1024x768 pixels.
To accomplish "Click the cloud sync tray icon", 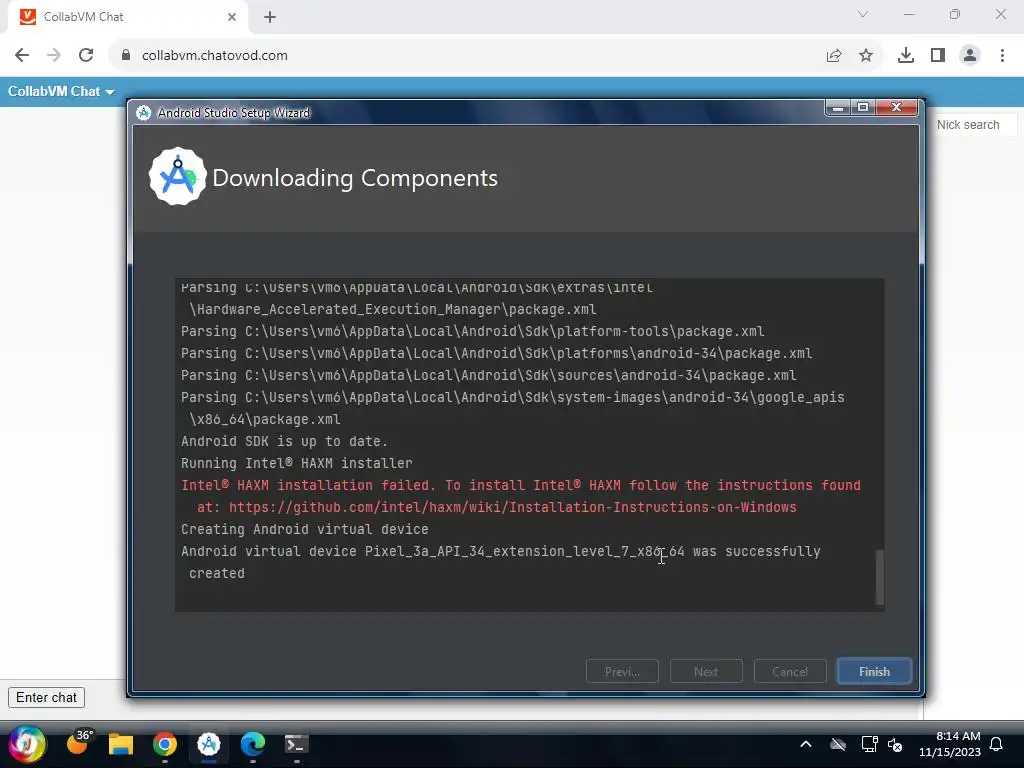I will [x=838, y=744].
